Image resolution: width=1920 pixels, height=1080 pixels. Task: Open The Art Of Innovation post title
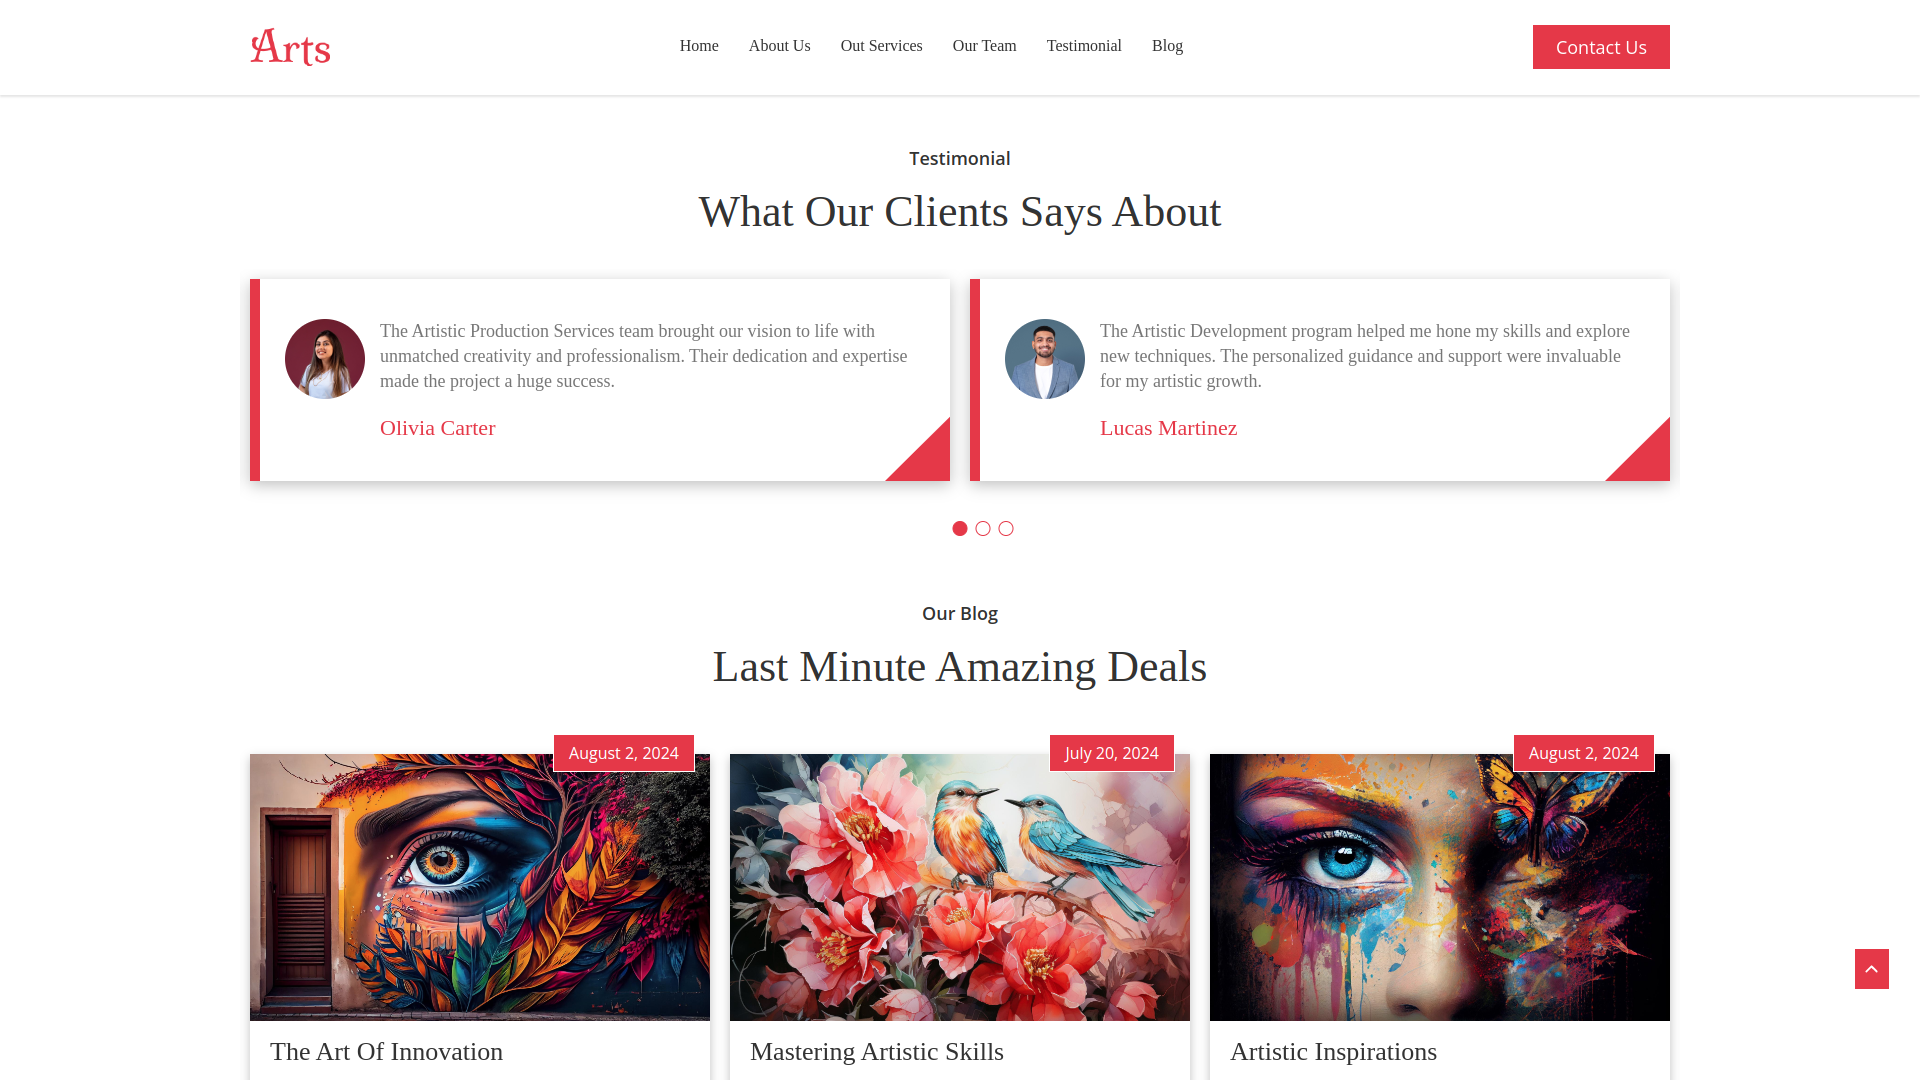pyautogui.click(x=386, y=1052)
